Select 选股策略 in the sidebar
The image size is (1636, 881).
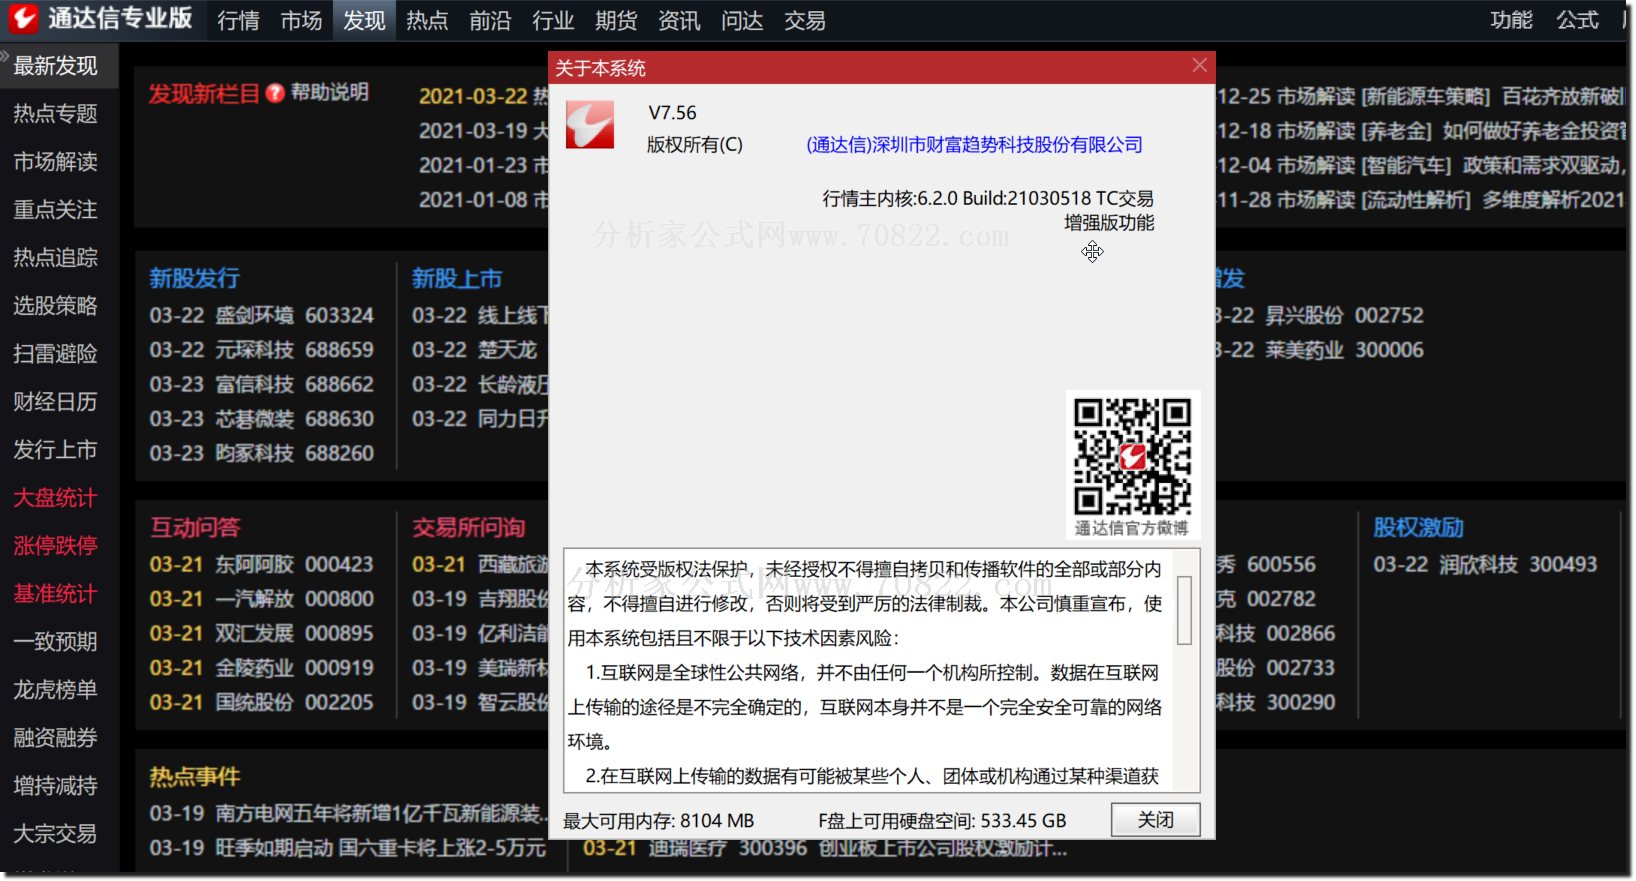pyautogui.click(x=56, y=306)
